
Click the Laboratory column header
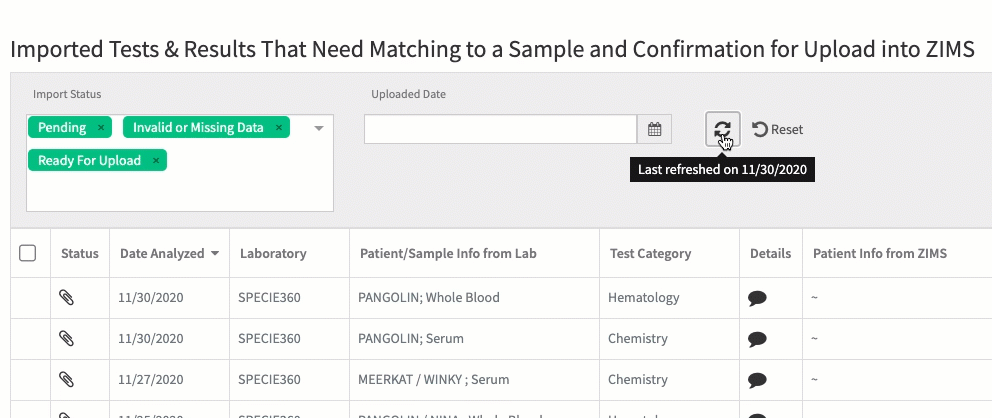click(x=273, y=254)
